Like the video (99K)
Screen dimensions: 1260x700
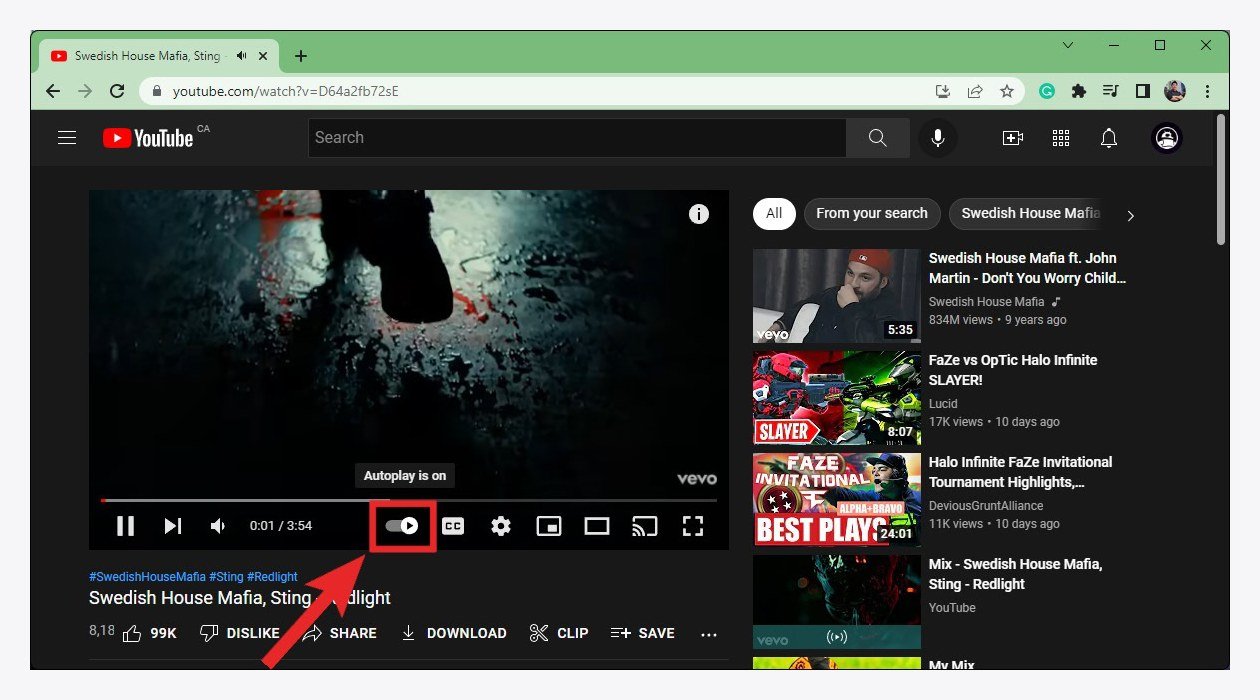tap(149, 633)
